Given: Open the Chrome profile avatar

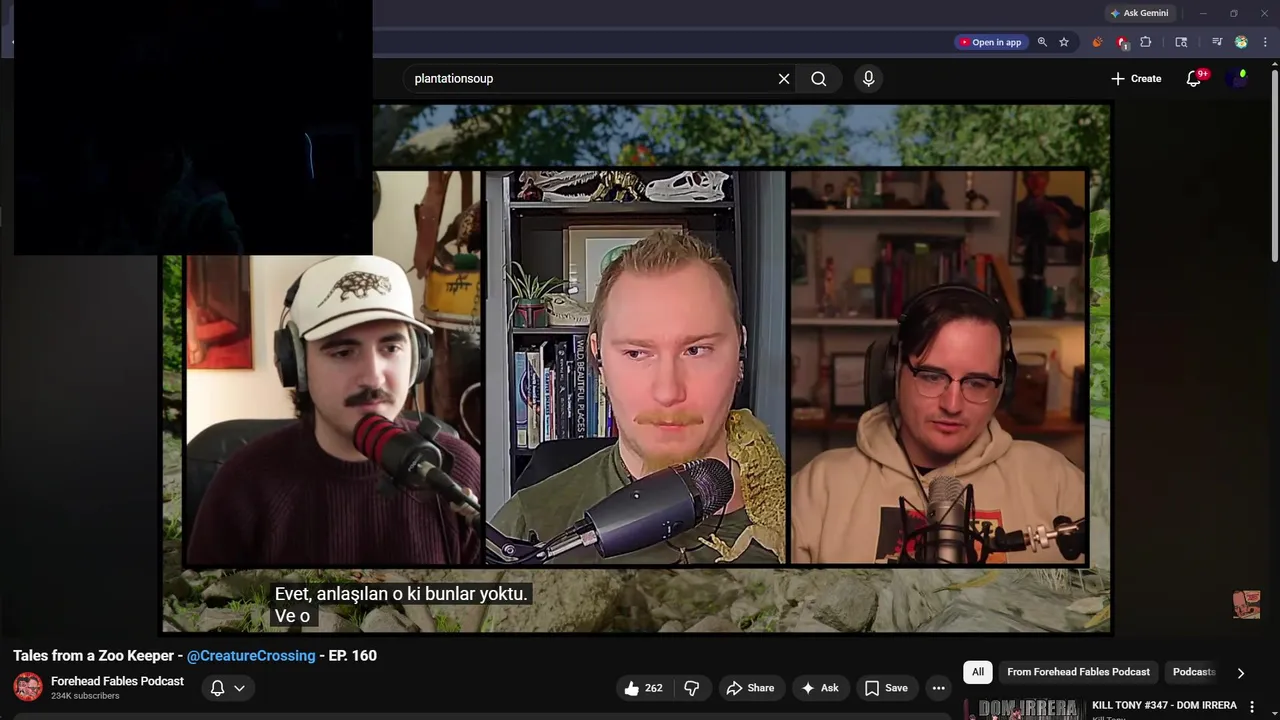Looking at the screenshot, I should pyautogui.click(x=1241, y=42).
